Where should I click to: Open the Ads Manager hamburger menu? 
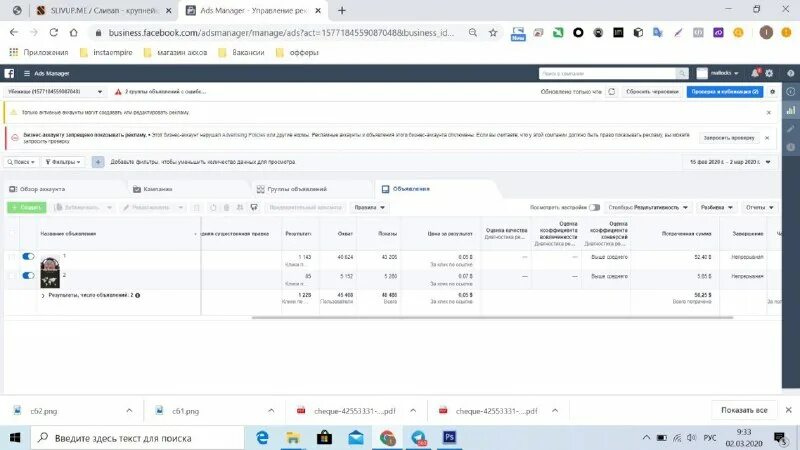[x=27, y=73]
